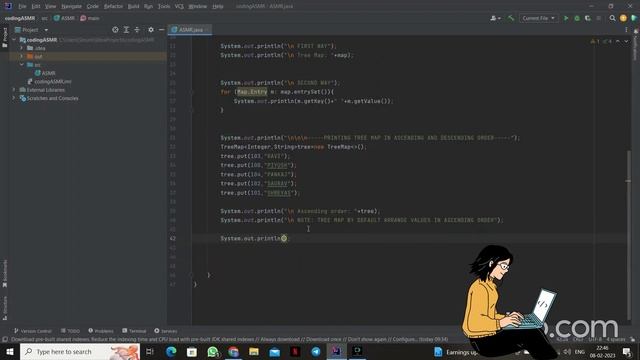Open the Edit menu

click(36, 7)
